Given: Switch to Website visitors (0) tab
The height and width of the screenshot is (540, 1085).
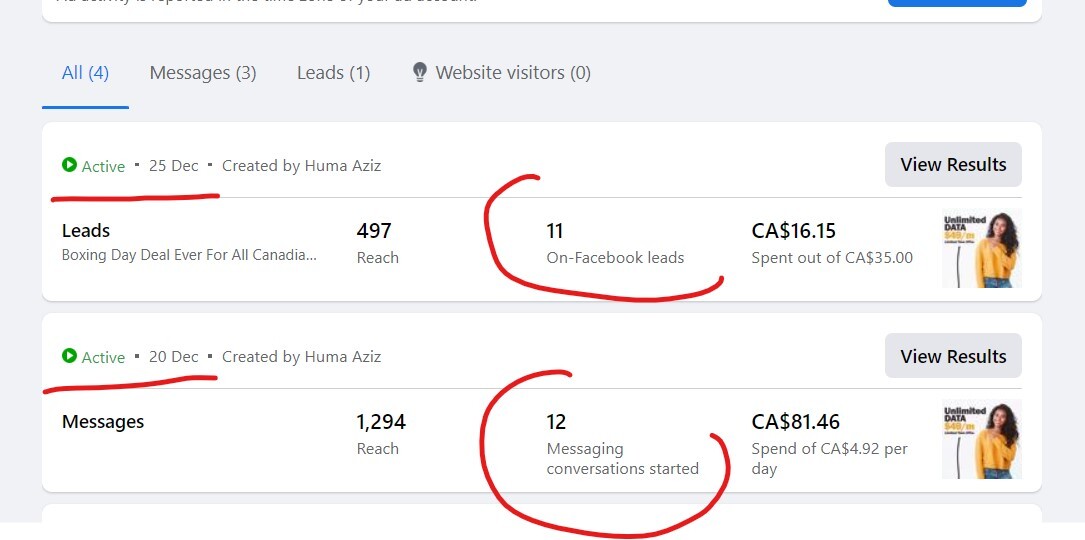Looking at the screenshot, I should click(x=512, y=73).
